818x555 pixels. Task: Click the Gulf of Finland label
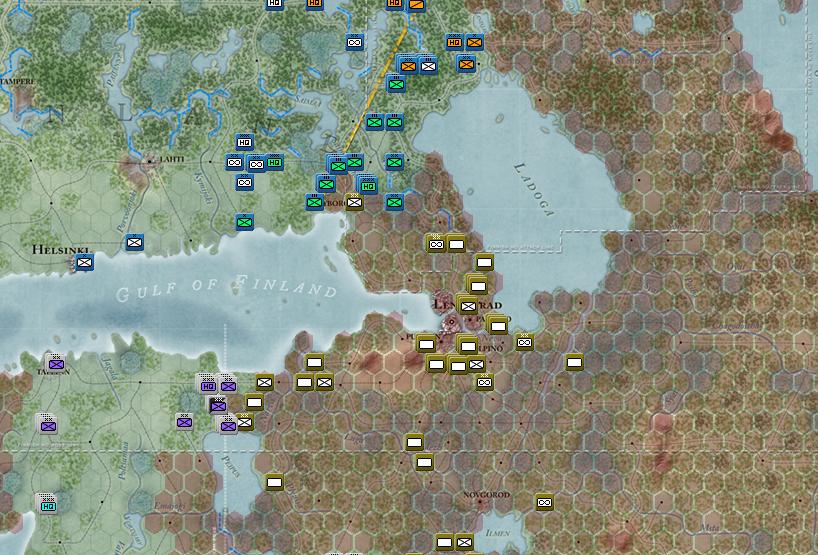[226, 288]
